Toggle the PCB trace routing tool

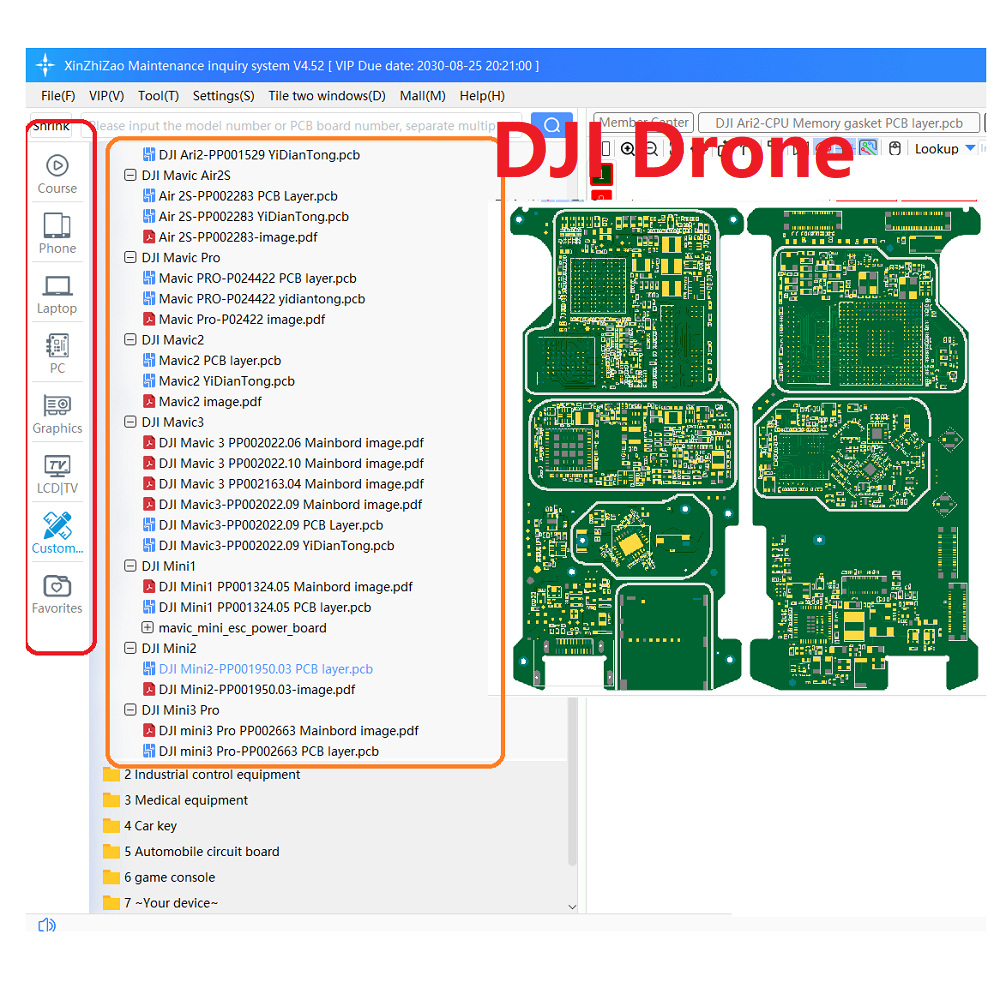868,148
